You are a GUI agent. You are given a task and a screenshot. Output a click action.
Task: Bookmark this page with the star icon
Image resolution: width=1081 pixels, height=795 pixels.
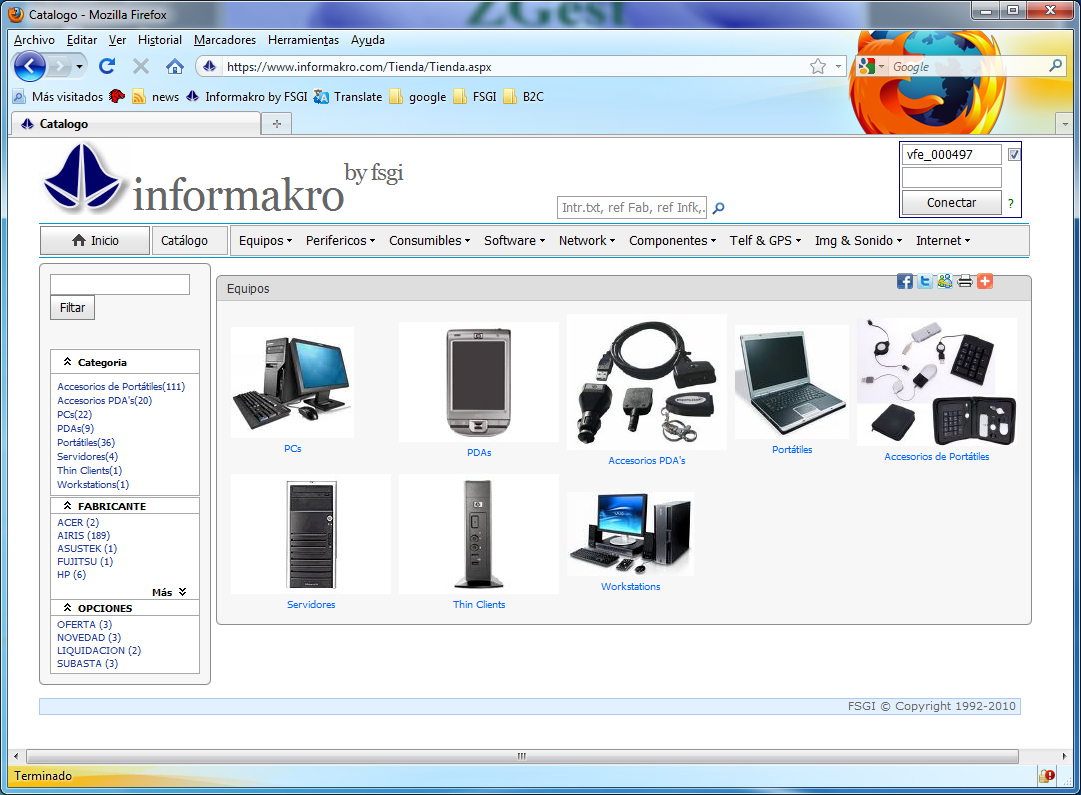pyautogui.click(x=818, y=66)
